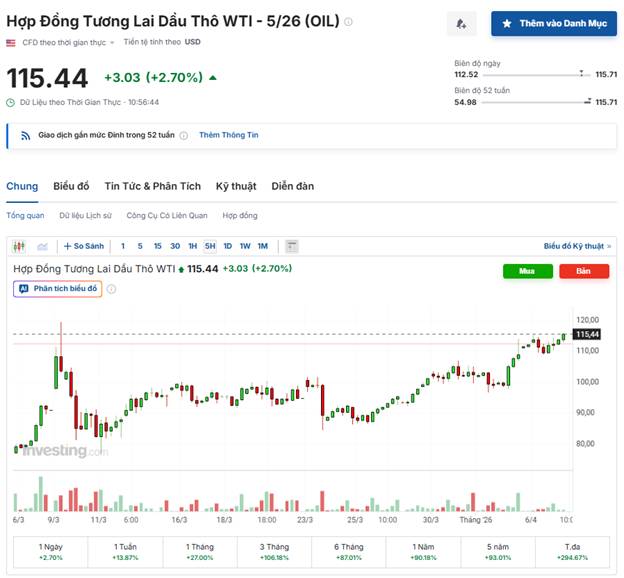Screen dimensions: 624x578
Task: Switch to the Kỹ thuật tab
Action: 236,186
